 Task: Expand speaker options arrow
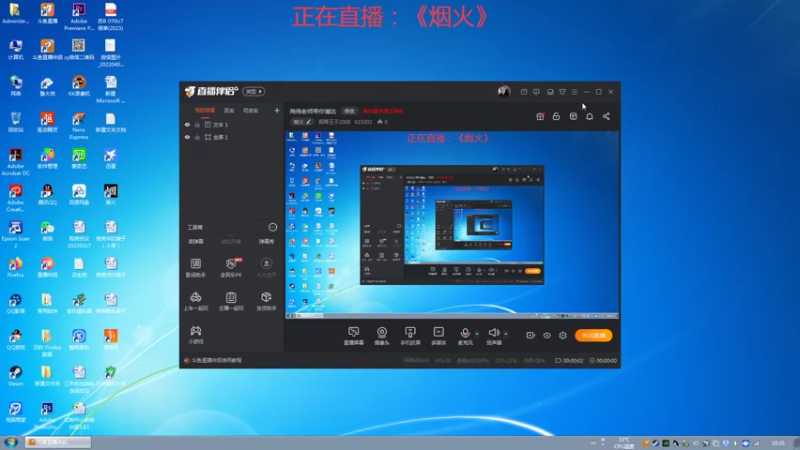tap(506, 334)
